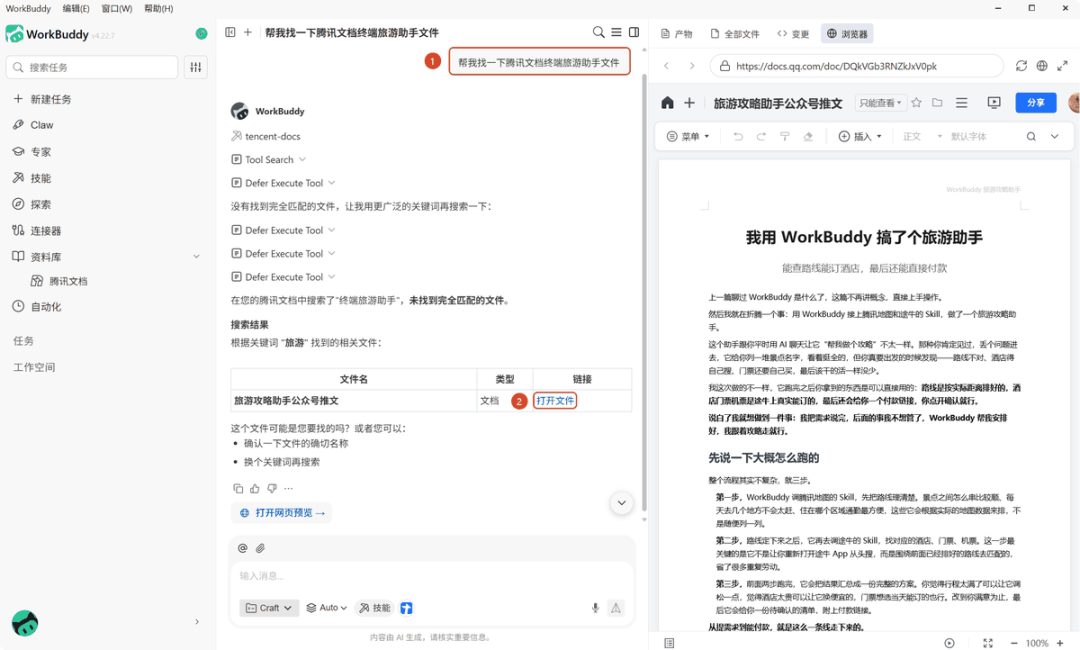Expand the document toolbar chevron
Image resolution: width=1080 pixels, height=650 pixels.
1055,136
